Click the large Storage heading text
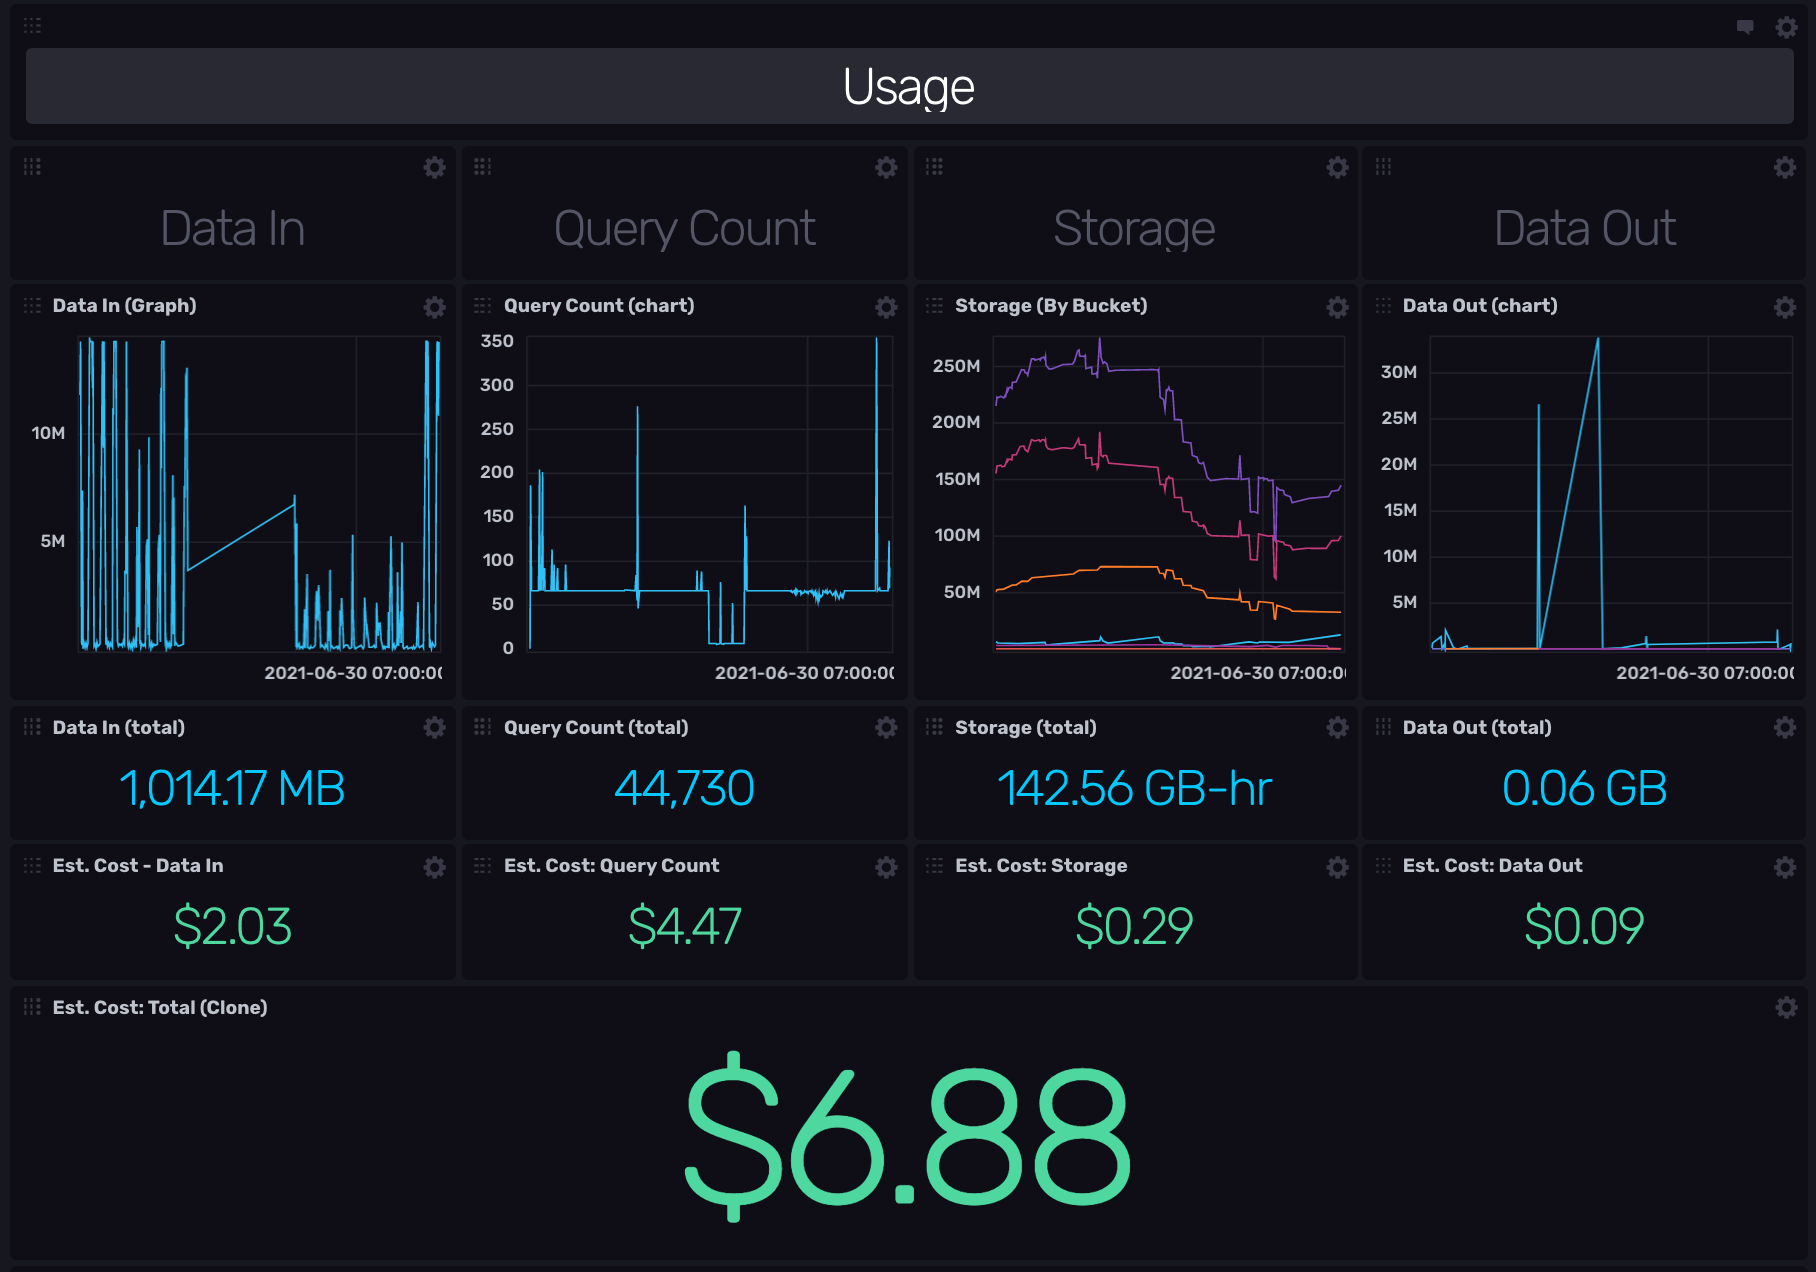Screen dimensions: 1816x1272 point(1135,229)
